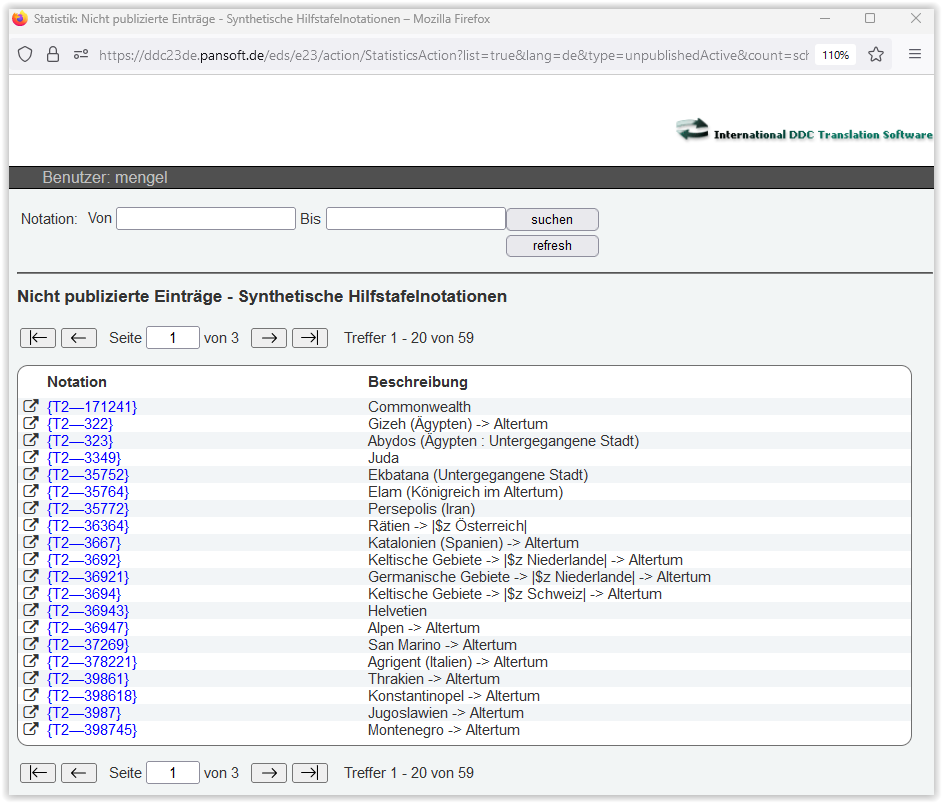This screenshot has height=803, width=942.
Task: View site security padlock information
Action: [x=53, y=55]
